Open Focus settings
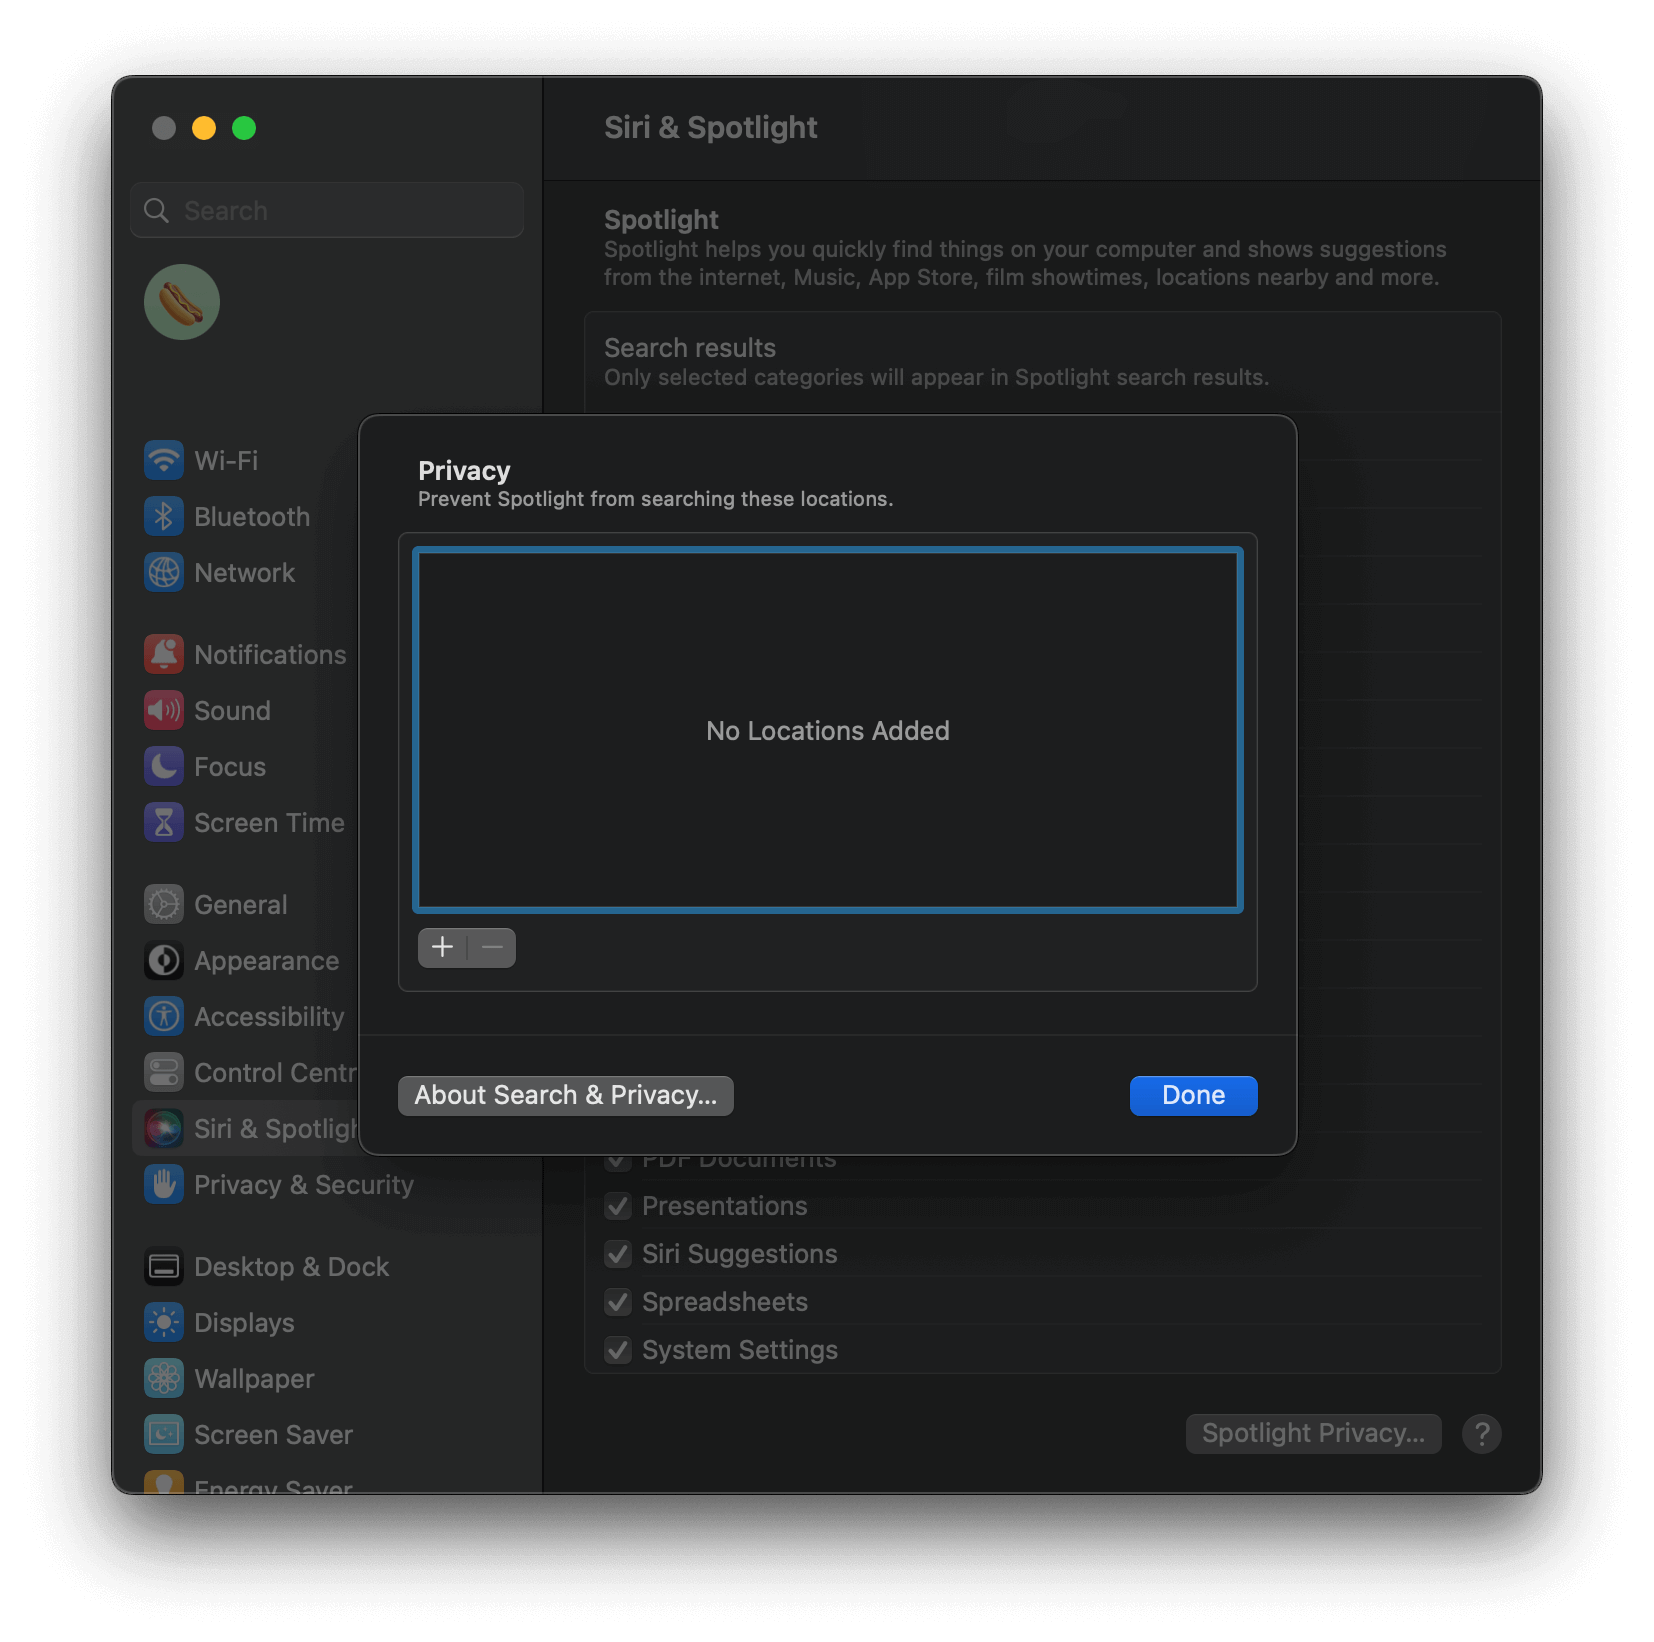The image size is (1654, 1642). [x=229, y=766]
